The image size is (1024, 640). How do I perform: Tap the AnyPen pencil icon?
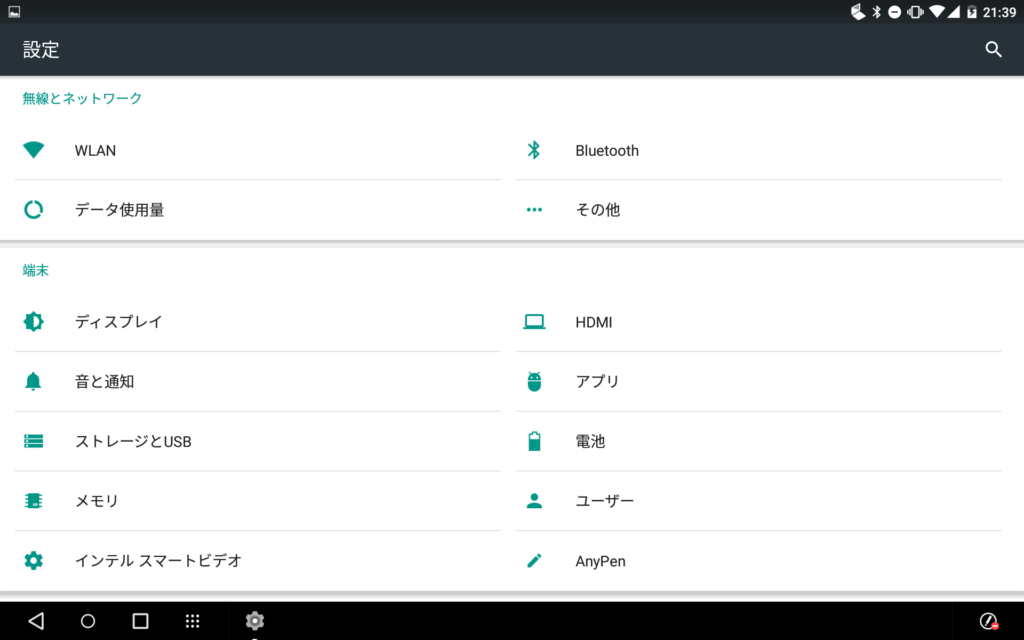pyautogui.click(x=534, y=561)
